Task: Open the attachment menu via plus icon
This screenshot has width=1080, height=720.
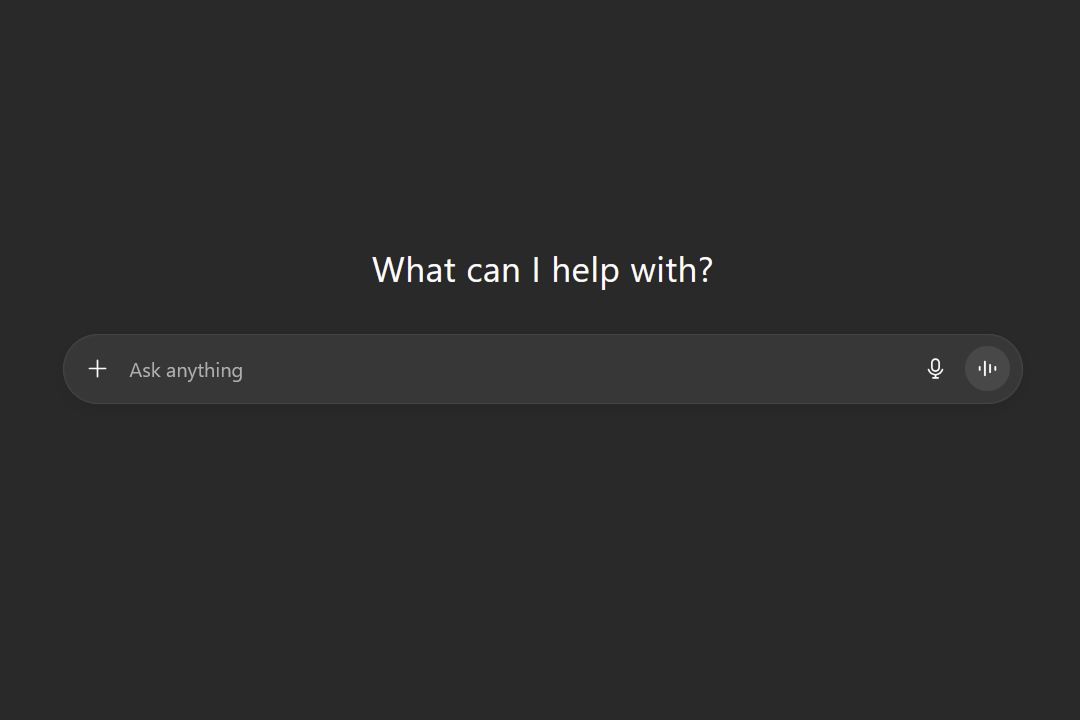Action: coord(97,369)
